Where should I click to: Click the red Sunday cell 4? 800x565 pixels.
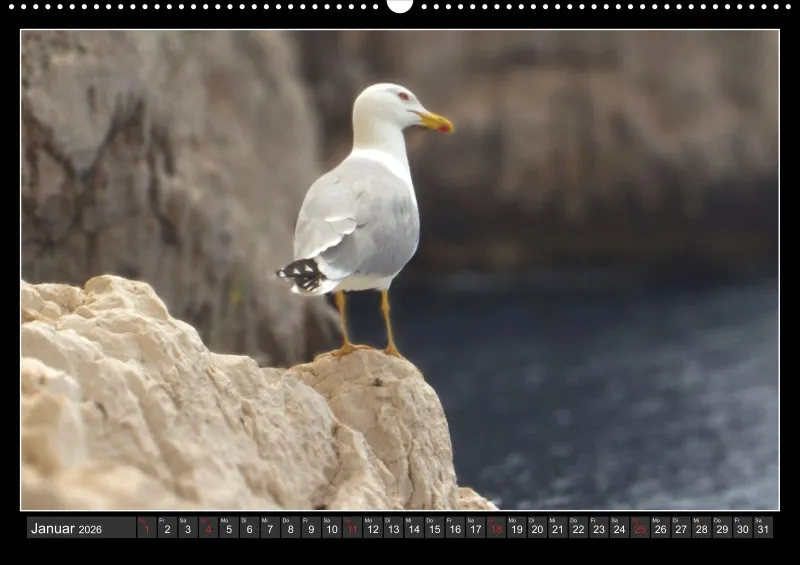pyautogui.click(x=208, y=528)
